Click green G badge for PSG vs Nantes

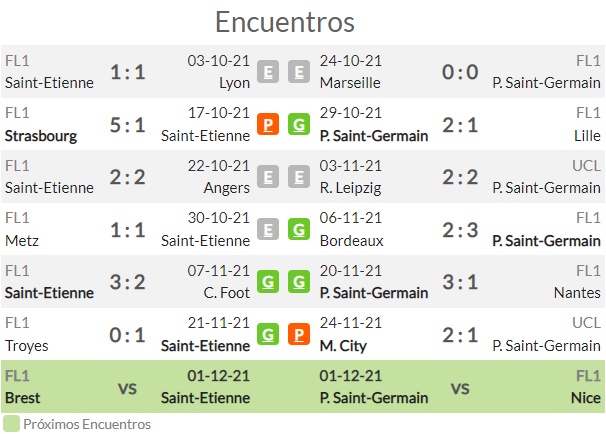pos(299,282)
